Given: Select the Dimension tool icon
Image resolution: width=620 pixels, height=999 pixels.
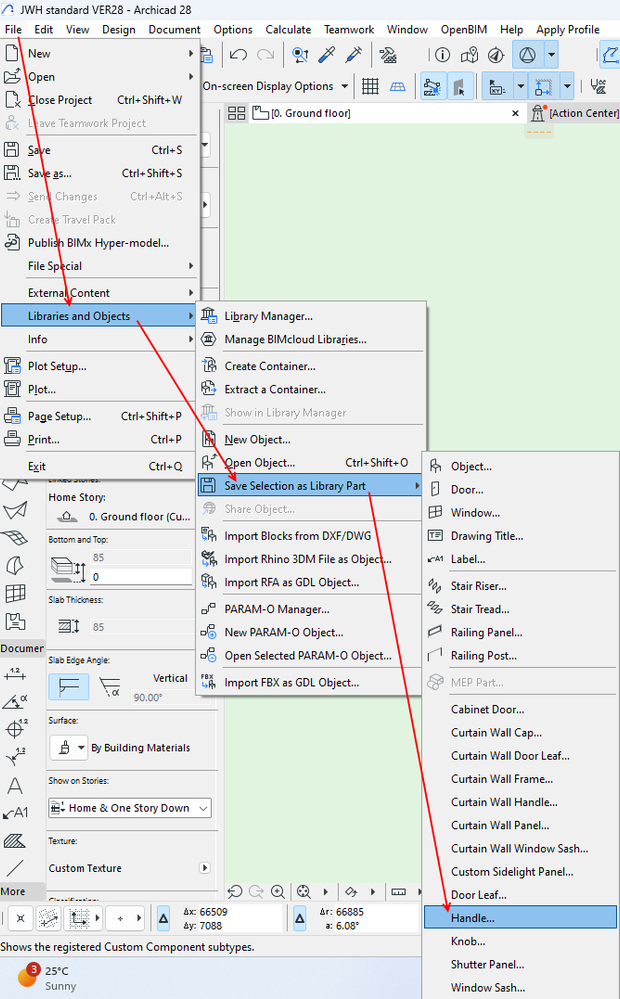Looking at the screenshot, I should point(15,674).
